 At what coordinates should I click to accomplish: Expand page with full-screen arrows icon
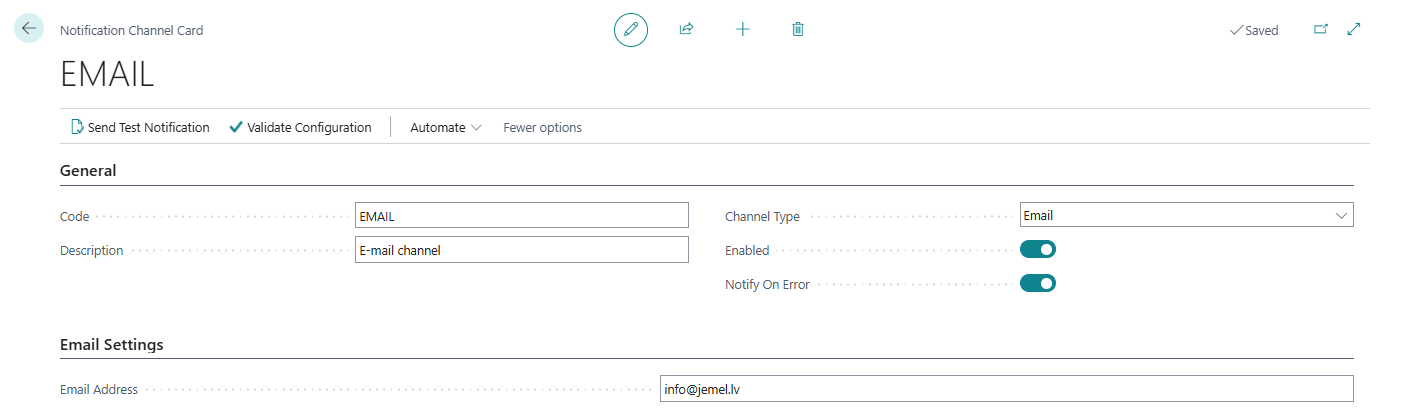1354,30
